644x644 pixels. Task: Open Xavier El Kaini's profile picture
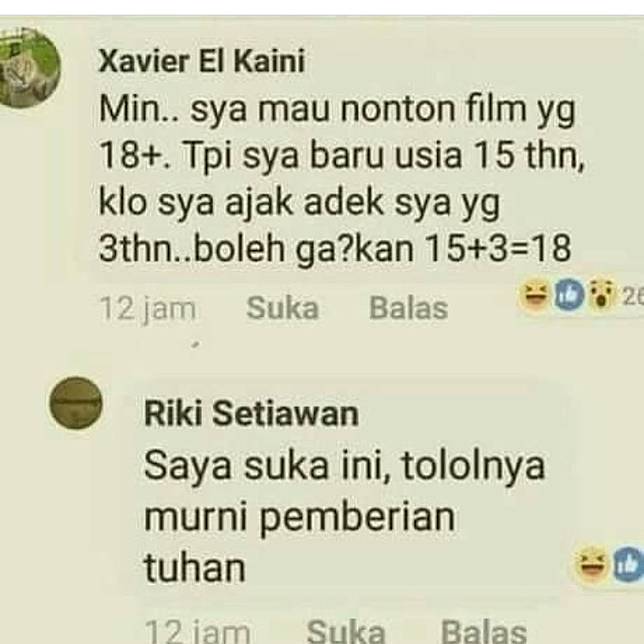pyautogui.click(x=30, y=68)
